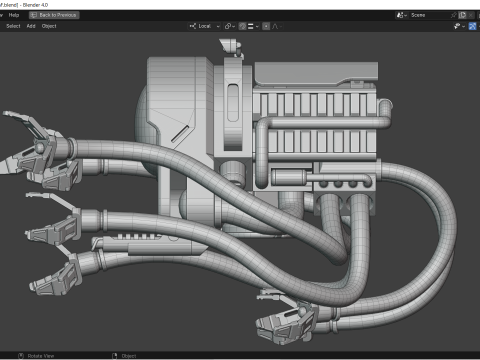Image resolution: width=480 pixels, height=360 pixels.
Task: Toggle proportional editing
Action: point(266,26)
